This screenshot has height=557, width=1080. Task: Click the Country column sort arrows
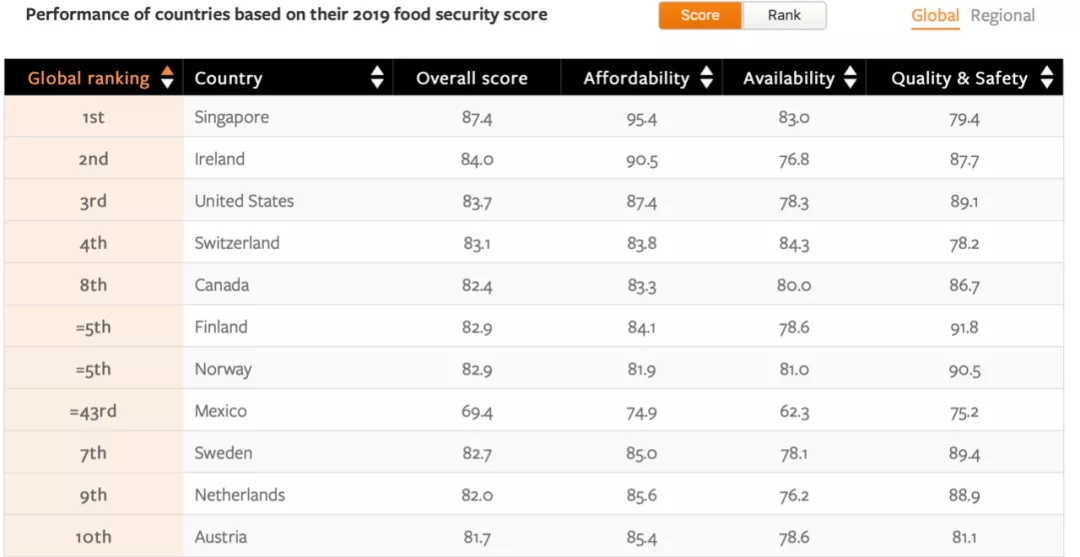[377, 78]
